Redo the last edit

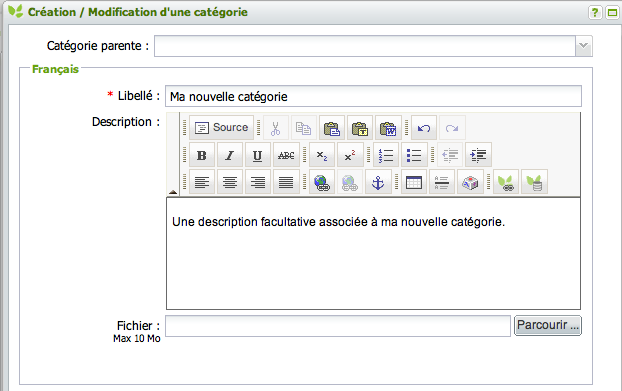tap(452, 128)
